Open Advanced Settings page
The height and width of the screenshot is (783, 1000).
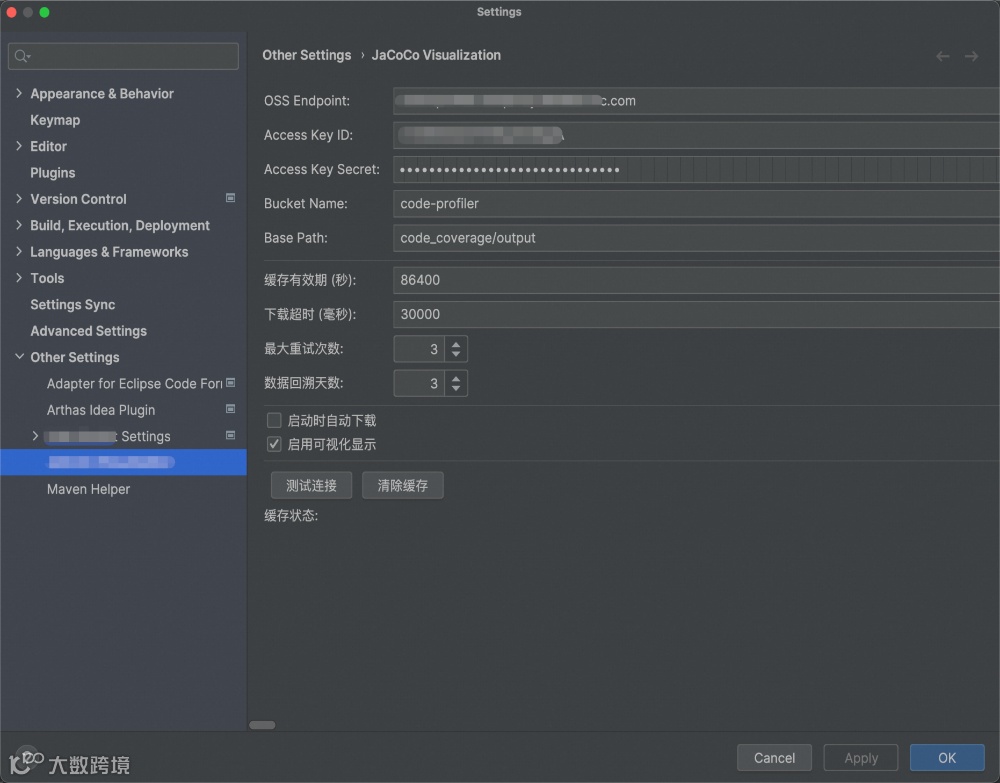(x=89, y=331)
